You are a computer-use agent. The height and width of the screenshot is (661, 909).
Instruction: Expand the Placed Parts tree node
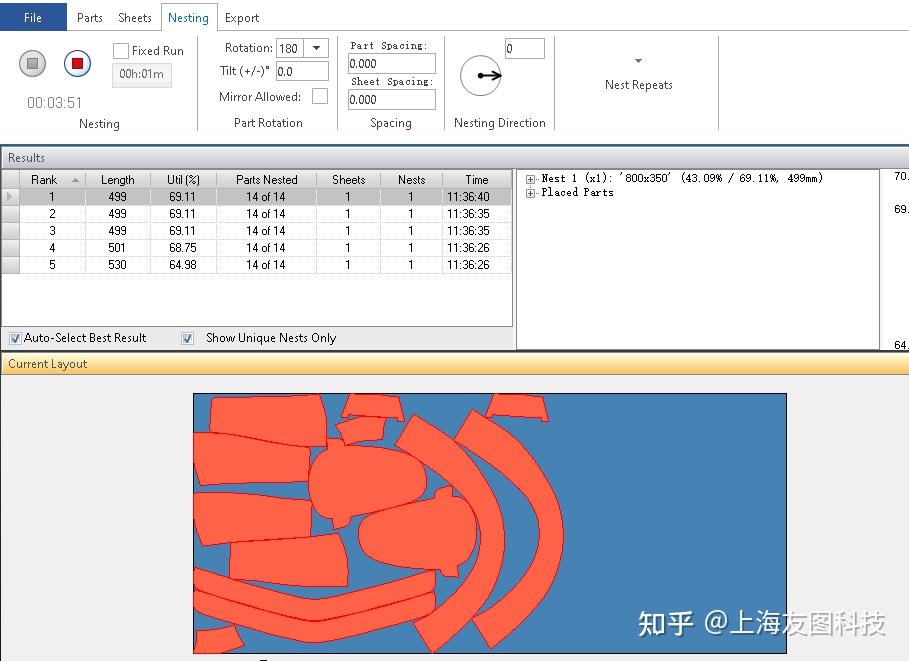point(528,192)
